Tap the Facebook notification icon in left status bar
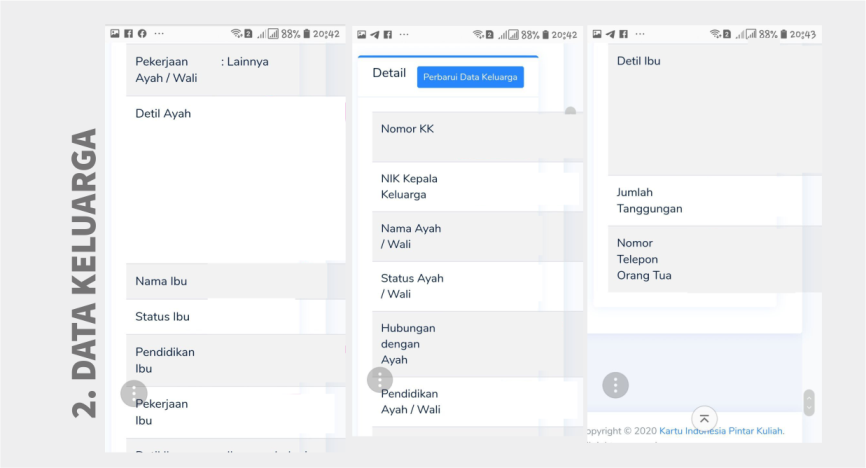The width and height of the screenshot is (866, 468). 128,34
